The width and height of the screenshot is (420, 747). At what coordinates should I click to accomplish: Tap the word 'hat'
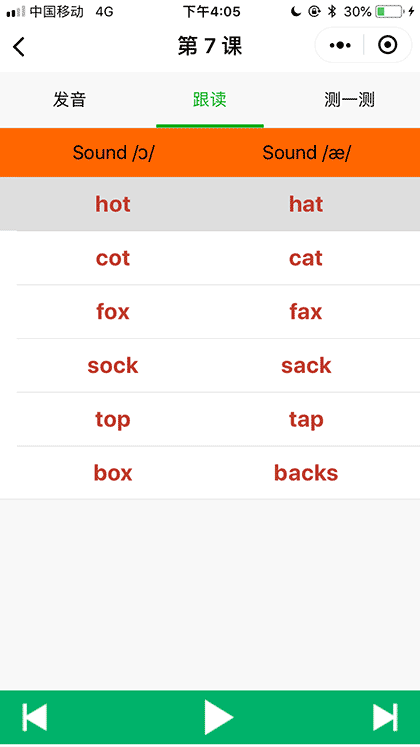tap(306, 204)
